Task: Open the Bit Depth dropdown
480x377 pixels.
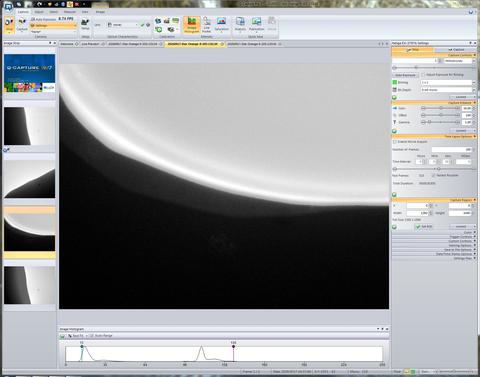Action: (447, 90)
